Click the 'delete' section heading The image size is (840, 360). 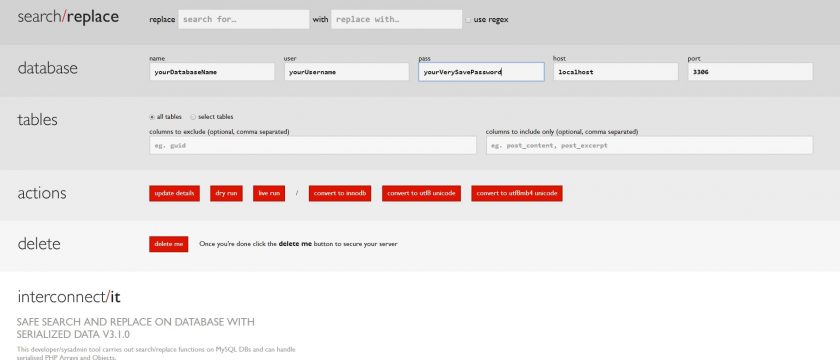39,244
